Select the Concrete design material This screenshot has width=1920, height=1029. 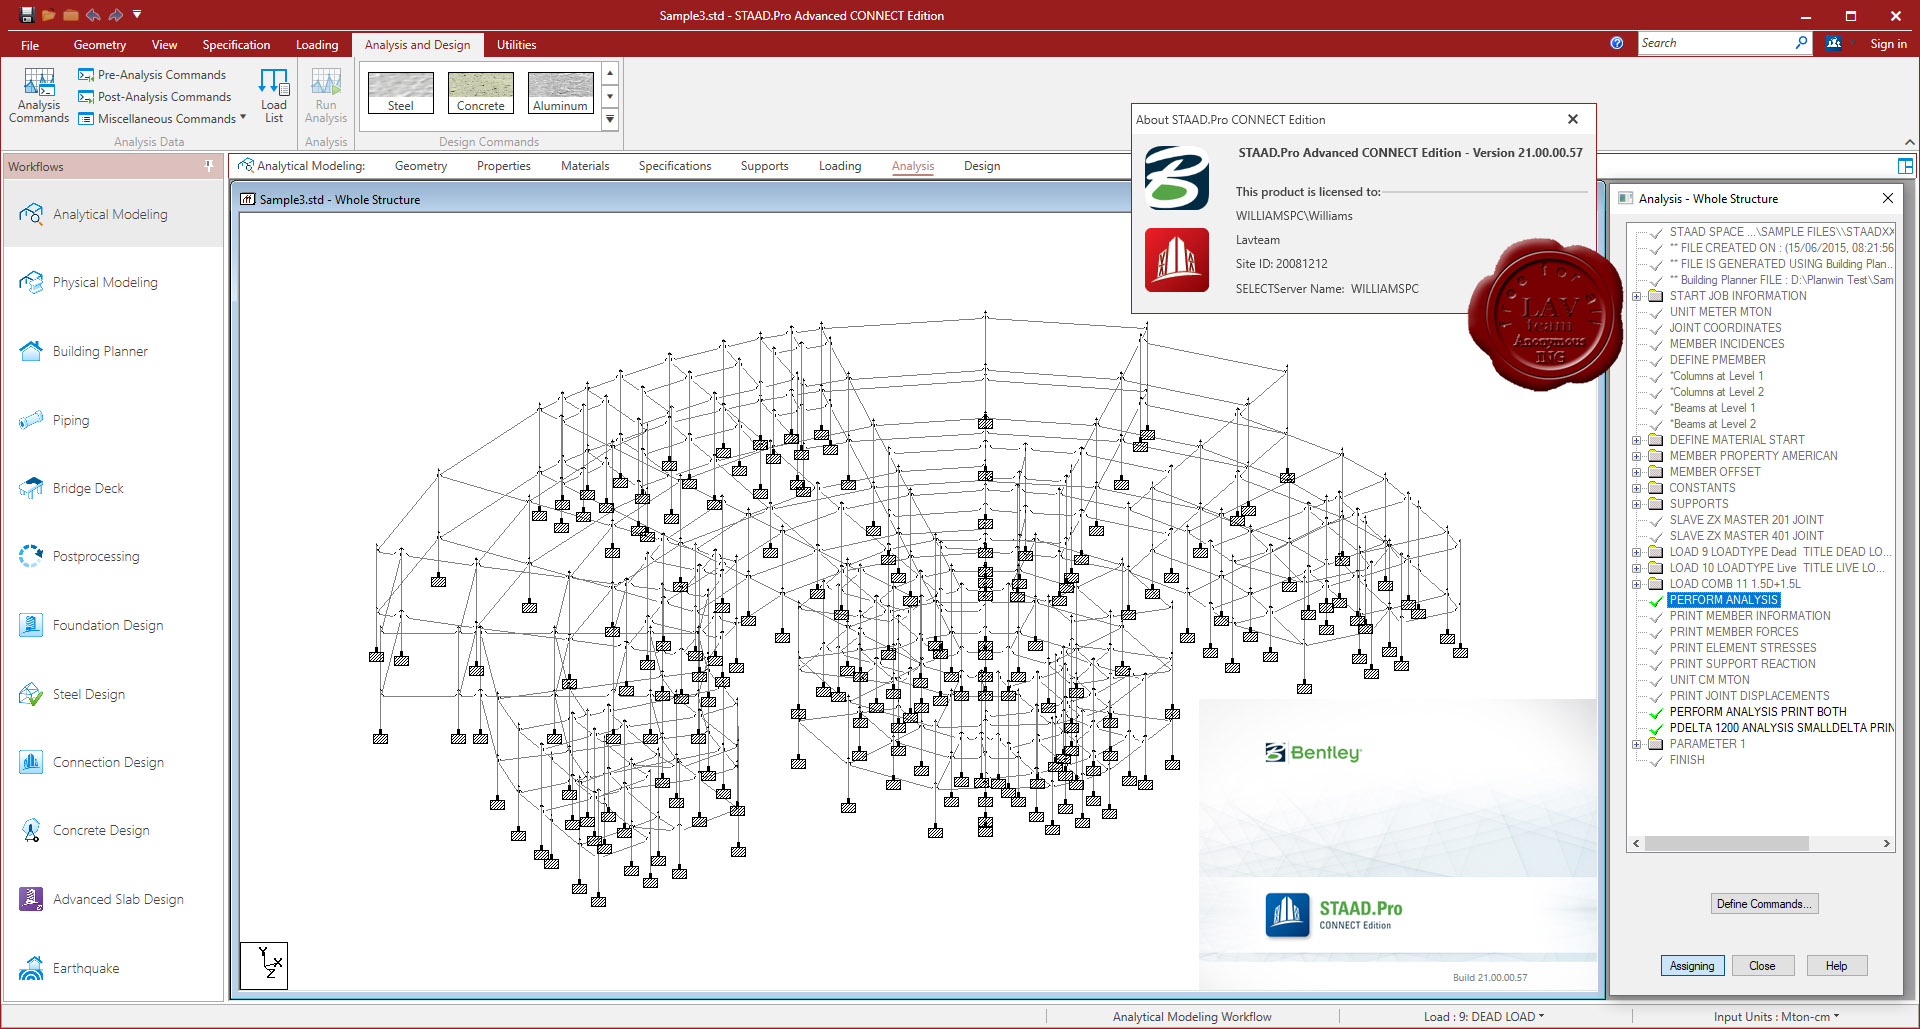tap(481, 92)
